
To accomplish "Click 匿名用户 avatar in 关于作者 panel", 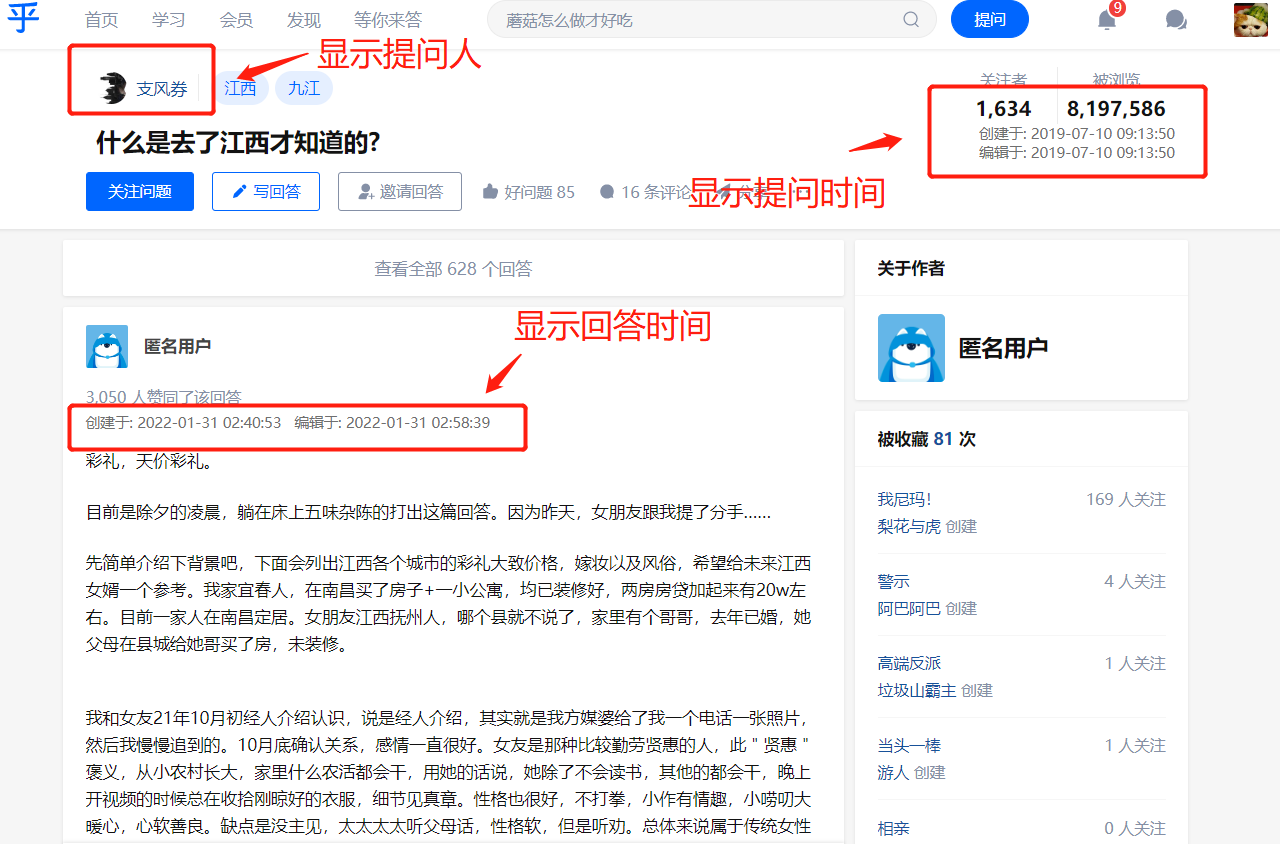I will pos(911,348).
